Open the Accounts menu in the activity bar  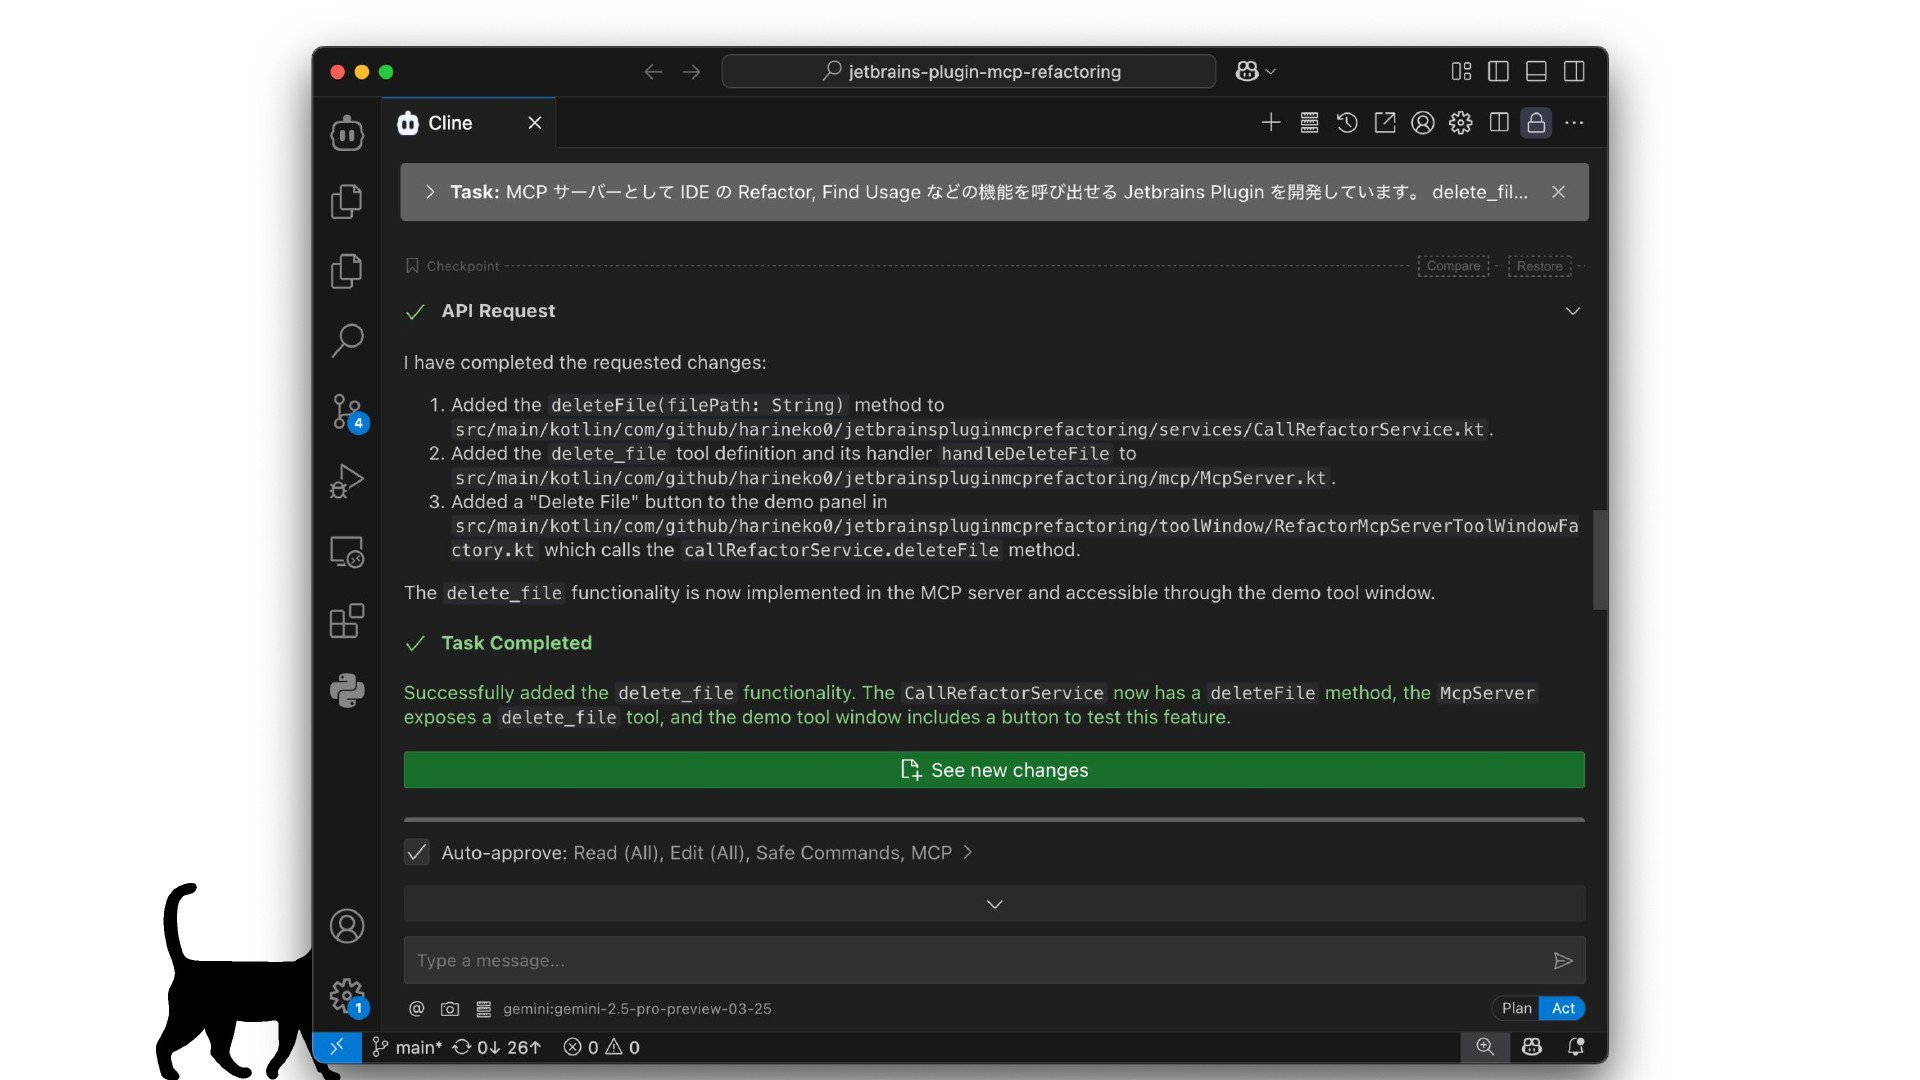347,926
